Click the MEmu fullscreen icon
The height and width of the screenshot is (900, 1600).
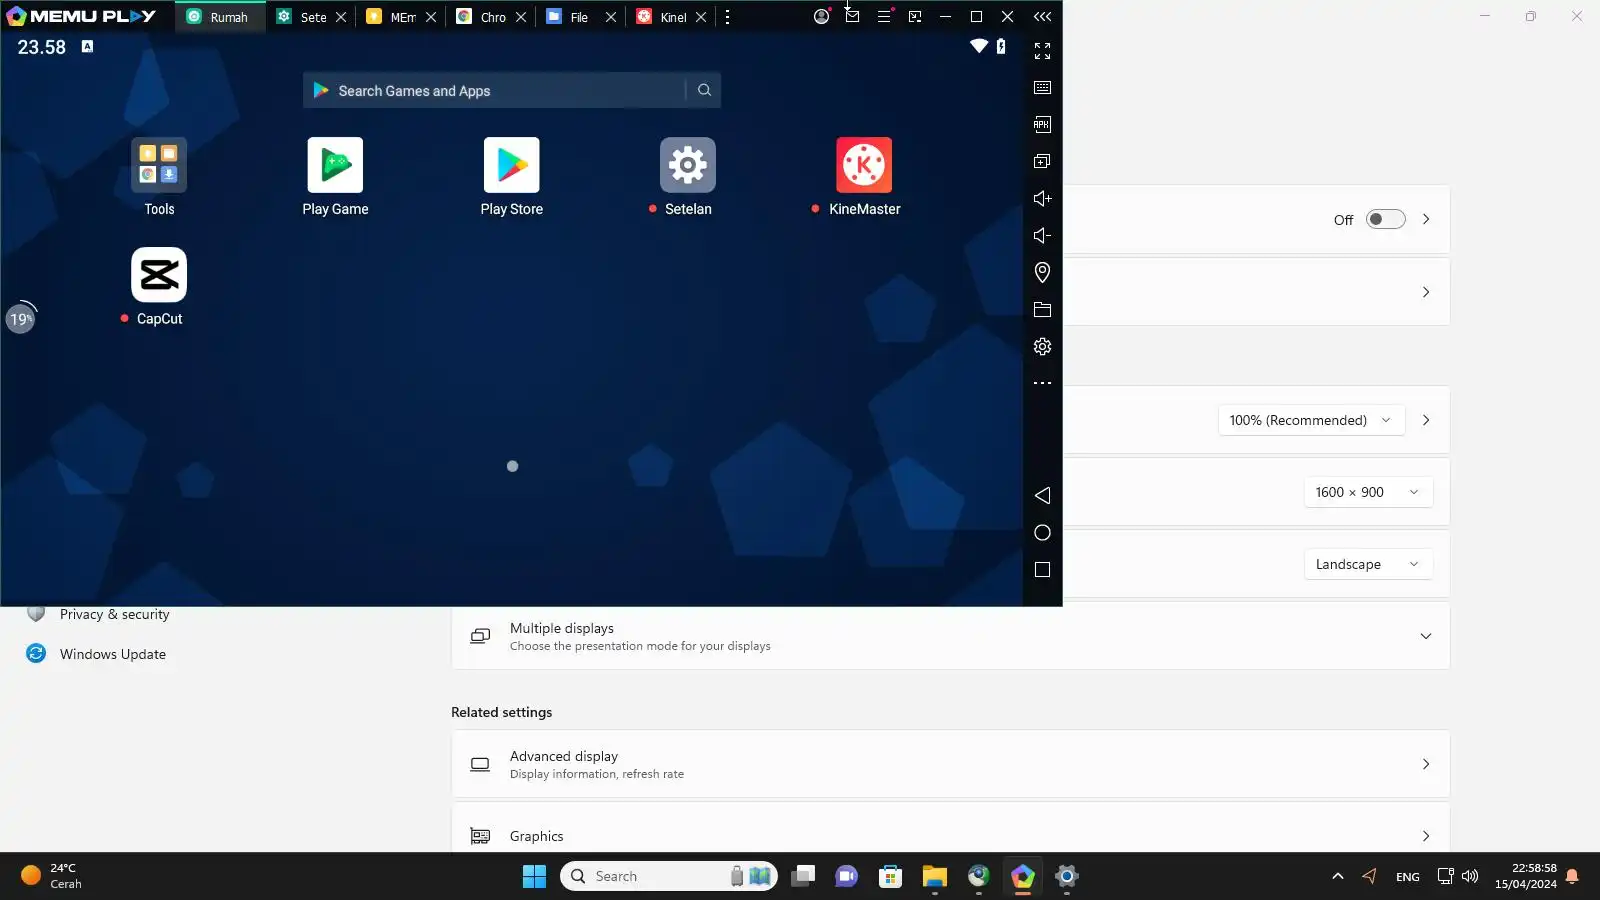[1042, 51]
